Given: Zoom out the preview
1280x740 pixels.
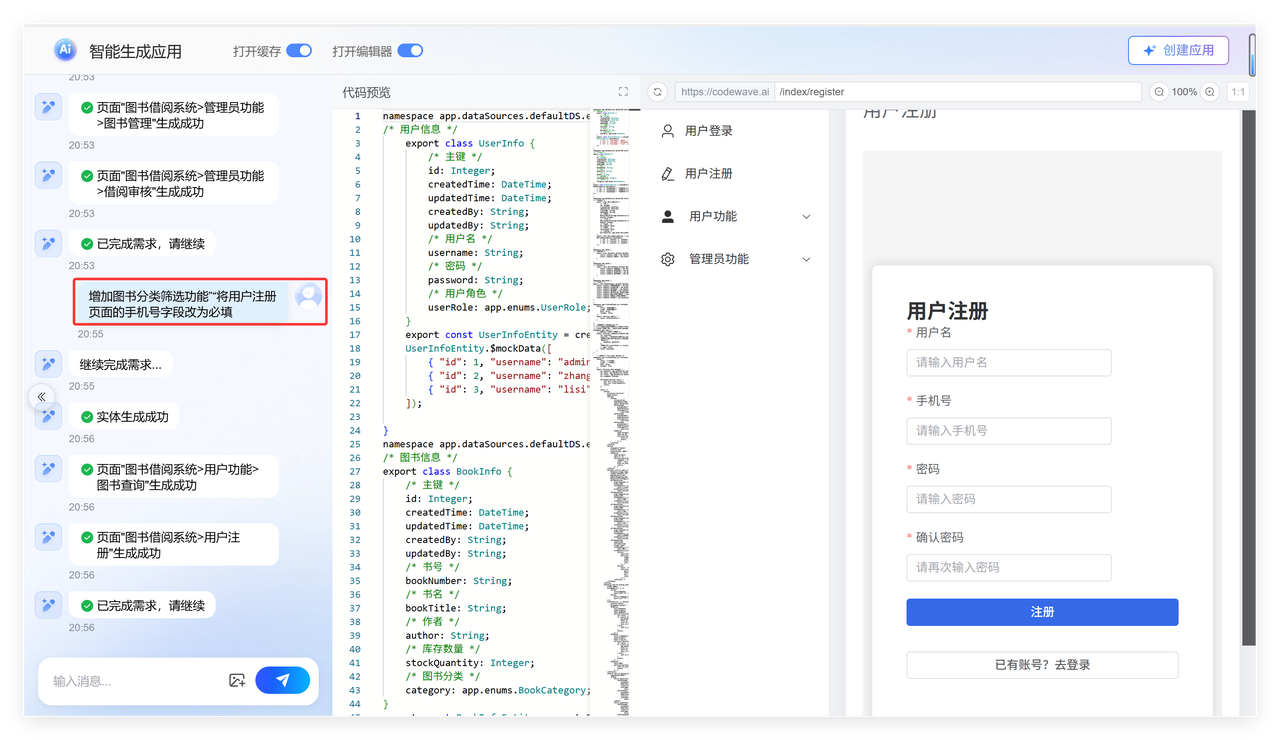Looking at the screenshot, I should pos(1159,92).
